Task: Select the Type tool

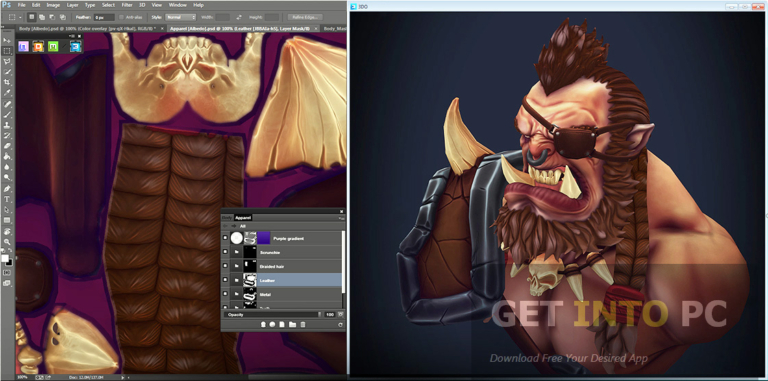Action: [7, 199]
